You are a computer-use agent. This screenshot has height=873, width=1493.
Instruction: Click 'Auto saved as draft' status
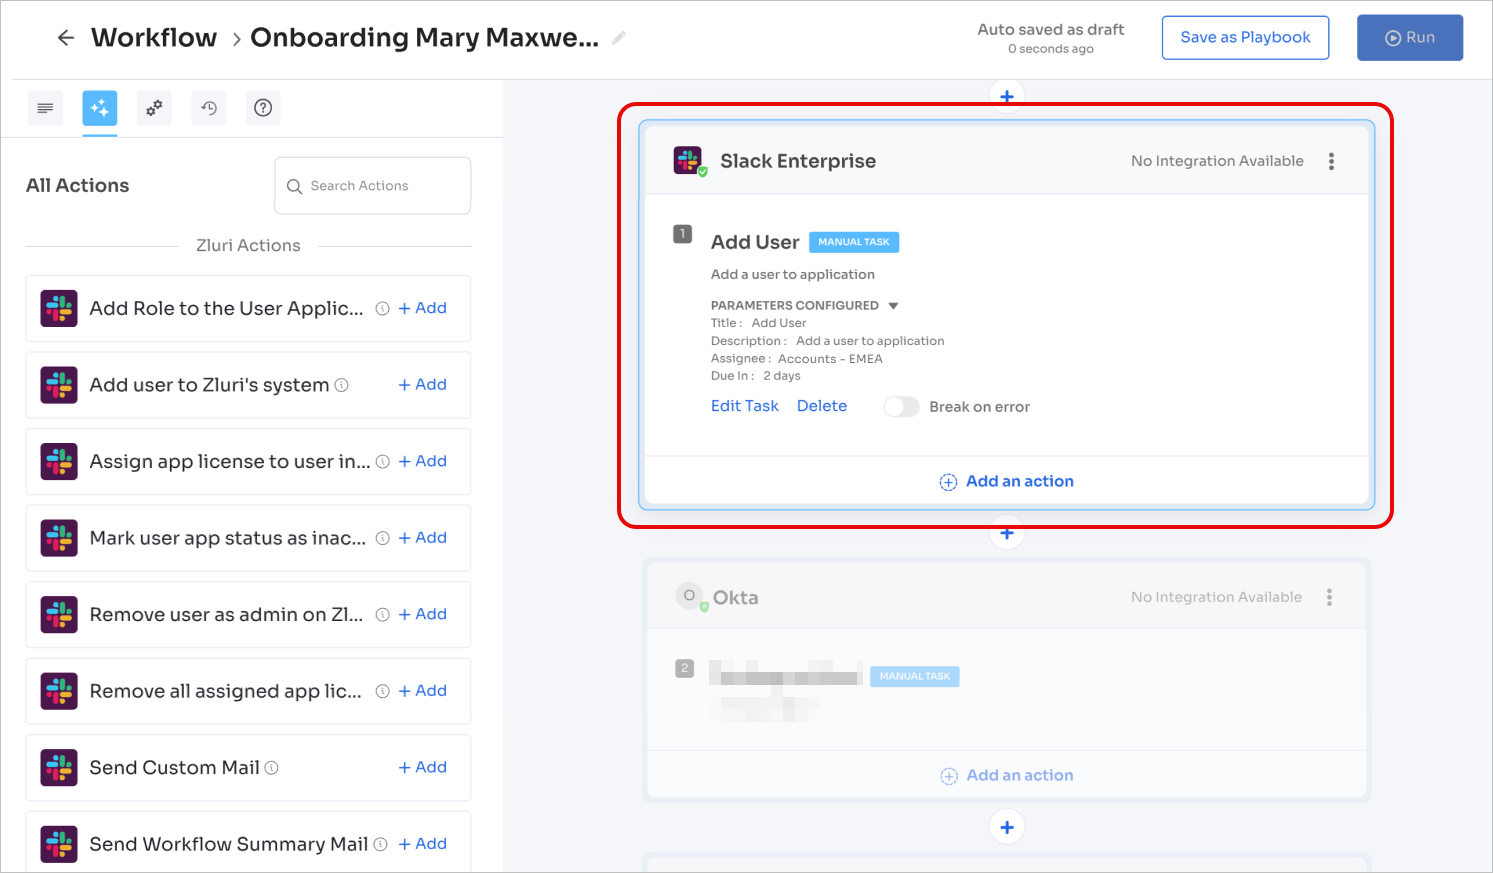1050,30
